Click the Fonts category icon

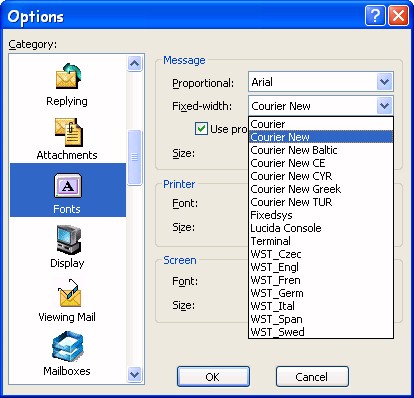tap(68, 185)
